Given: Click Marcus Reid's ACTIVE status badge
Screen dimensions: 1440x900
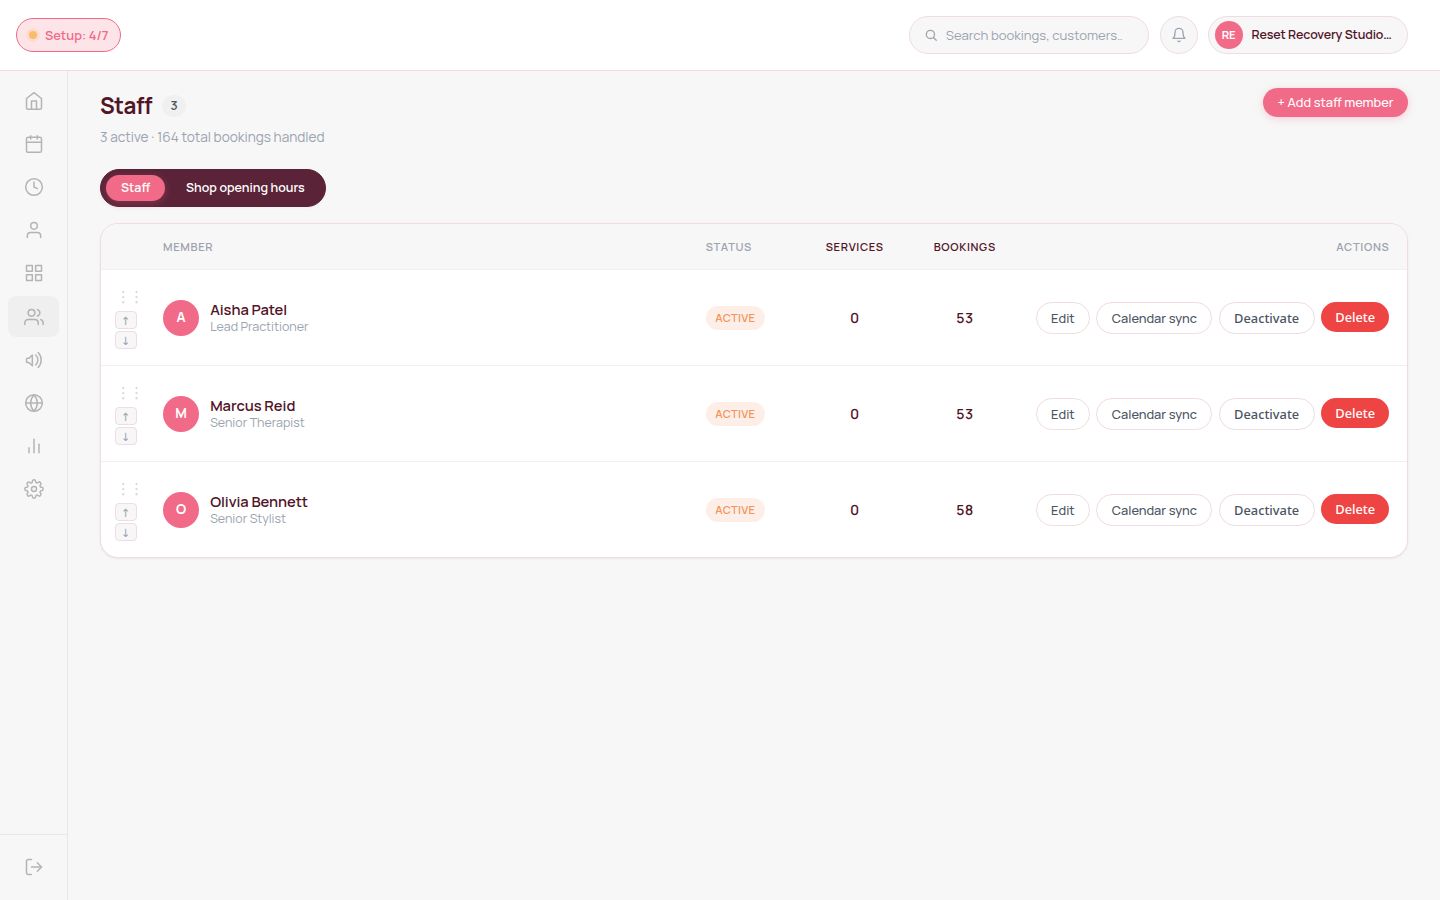Looking at the screenshot, I should point(735,414).
